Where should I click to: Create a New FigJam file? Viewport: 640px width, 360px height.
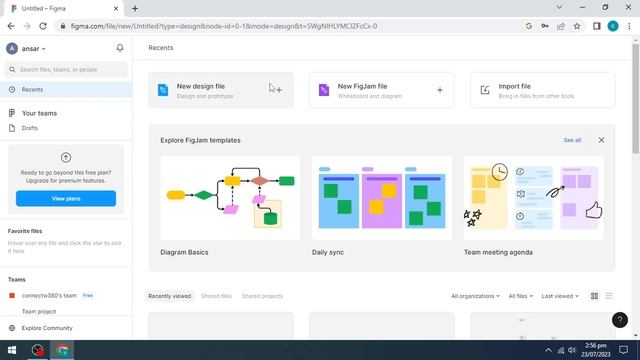click(382, 90)
